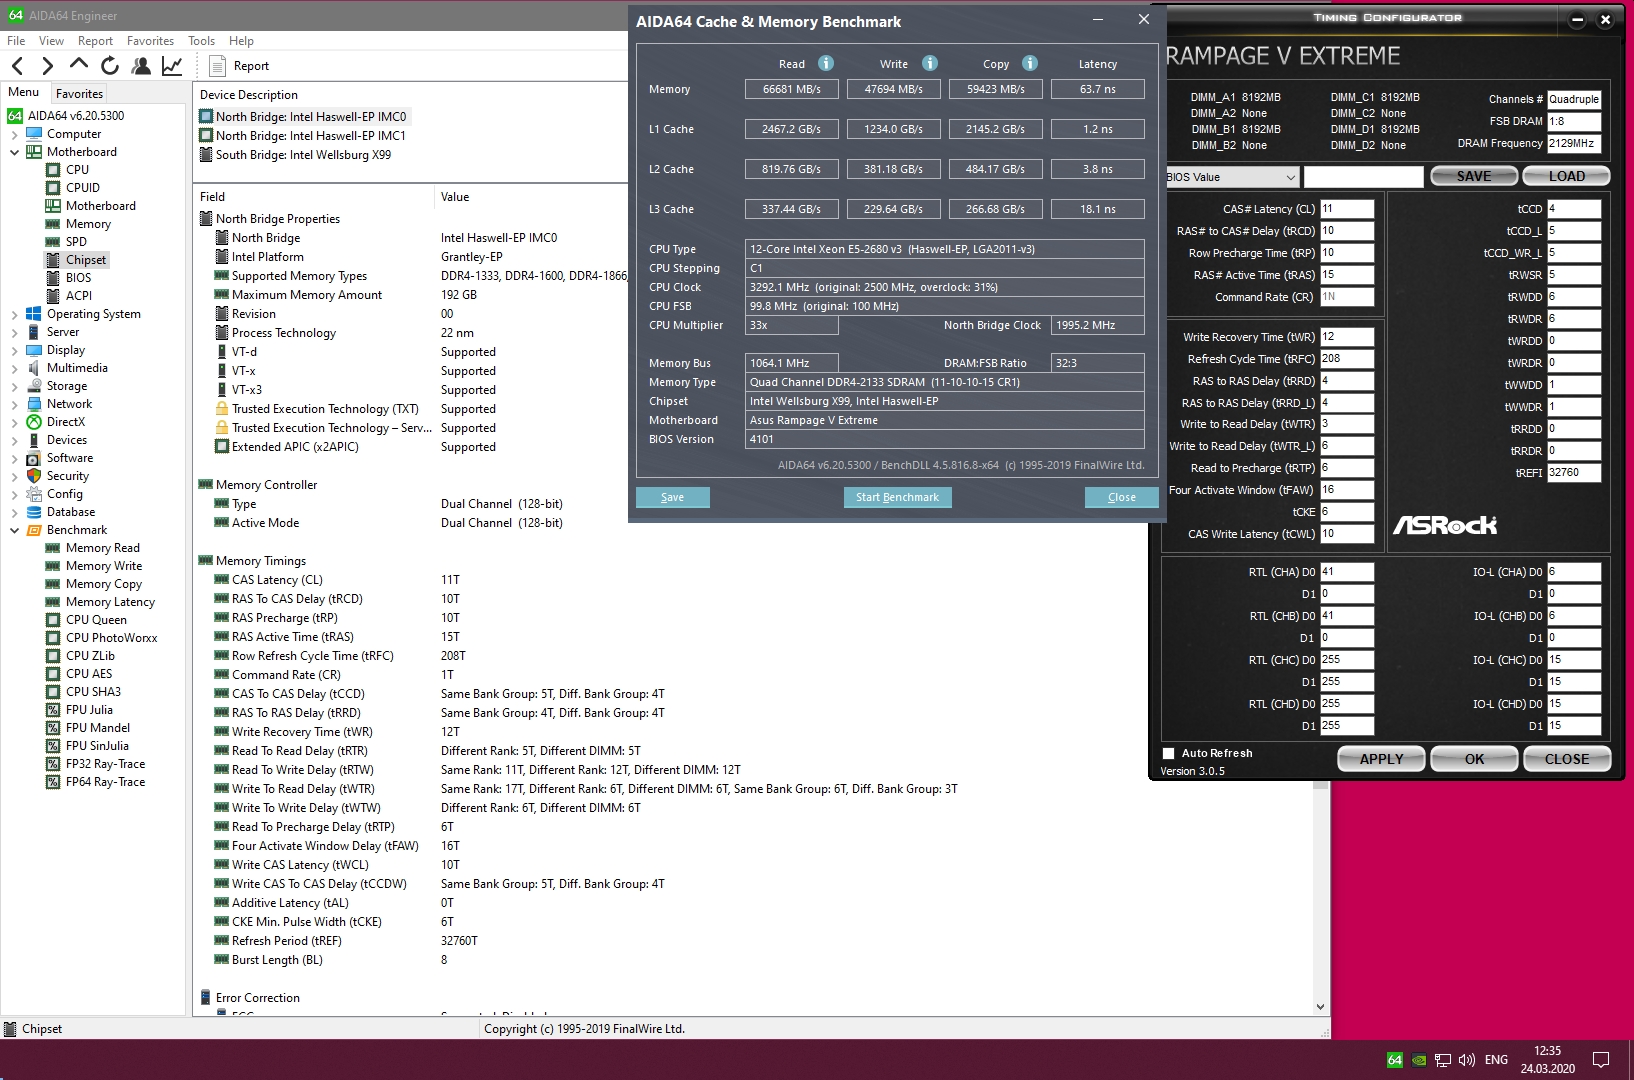Select the BIOS tree item

tap(78, 278)
